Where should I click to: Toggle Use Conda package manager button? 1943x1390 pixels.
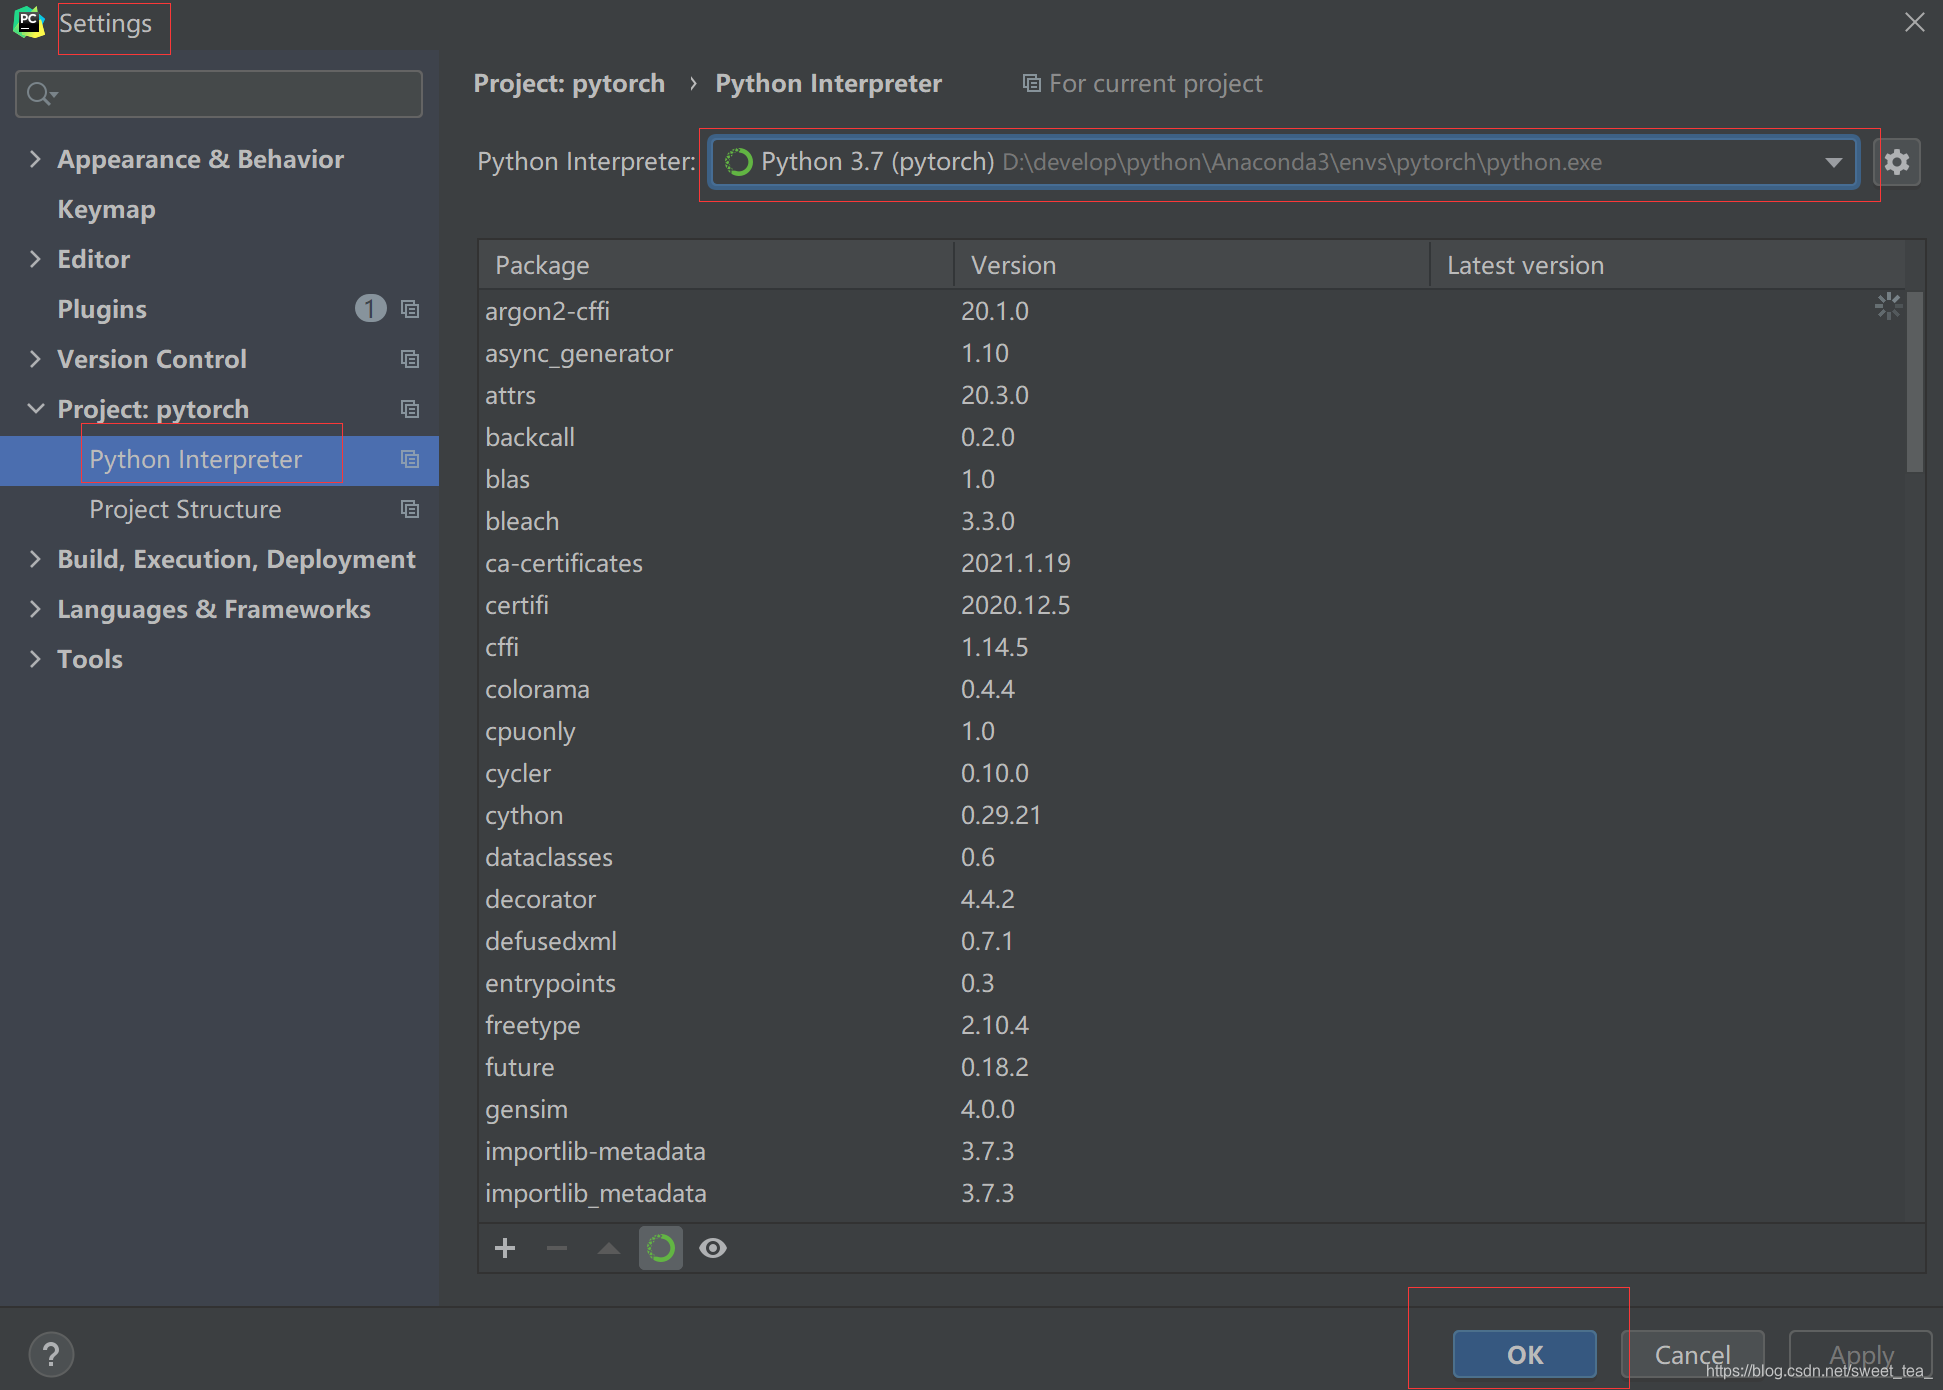(660, 1248)
